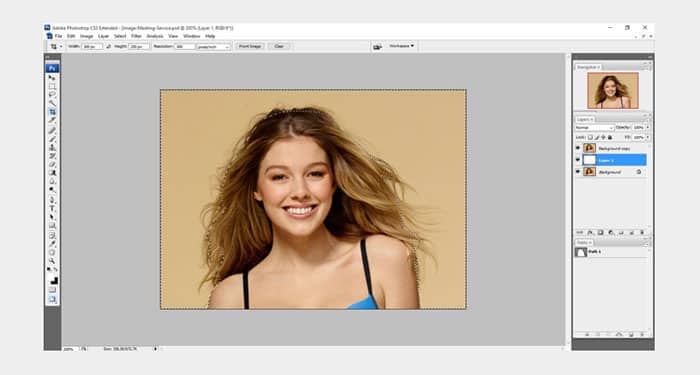Select the Lasso tool
Viewport: 700px width, 375px height.
(52, 95)
